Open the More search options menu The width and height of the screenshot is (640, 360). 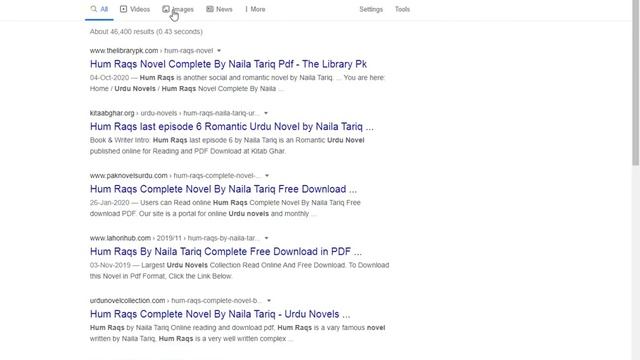point(255,9)
